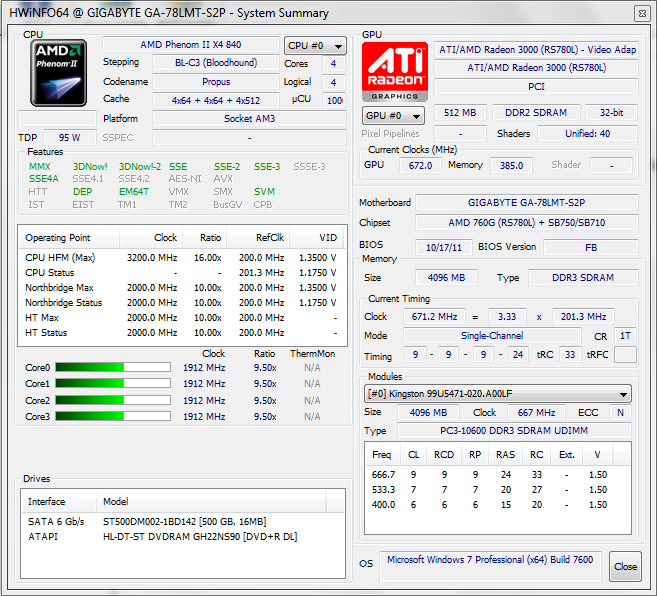Click the Microsoft Windows 7 Professional OS field
The height and width of the screenshot is (596, 657).
click(490, 562)
